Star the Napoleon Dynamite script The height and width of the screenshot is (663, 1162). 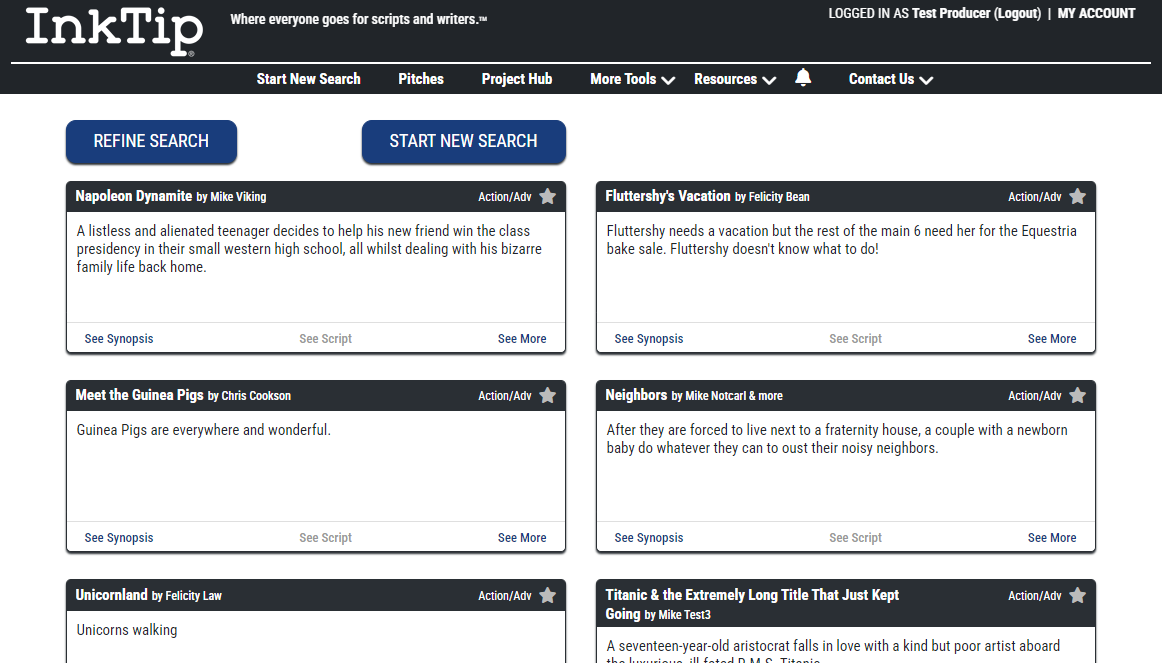coord(547,197)
